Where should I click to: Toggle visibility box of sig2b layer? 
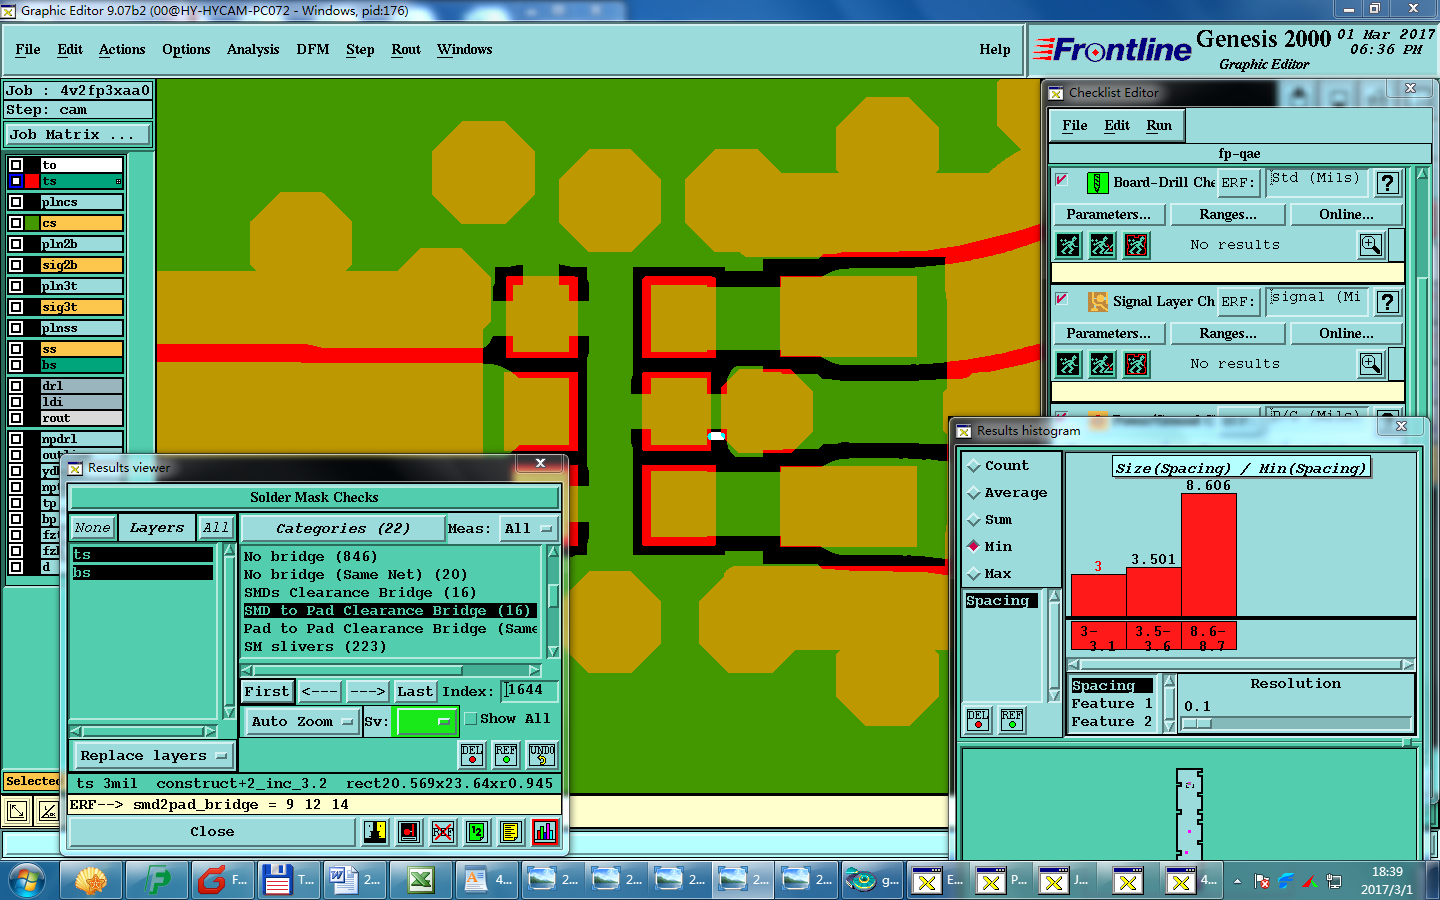(x=16, y=265)
